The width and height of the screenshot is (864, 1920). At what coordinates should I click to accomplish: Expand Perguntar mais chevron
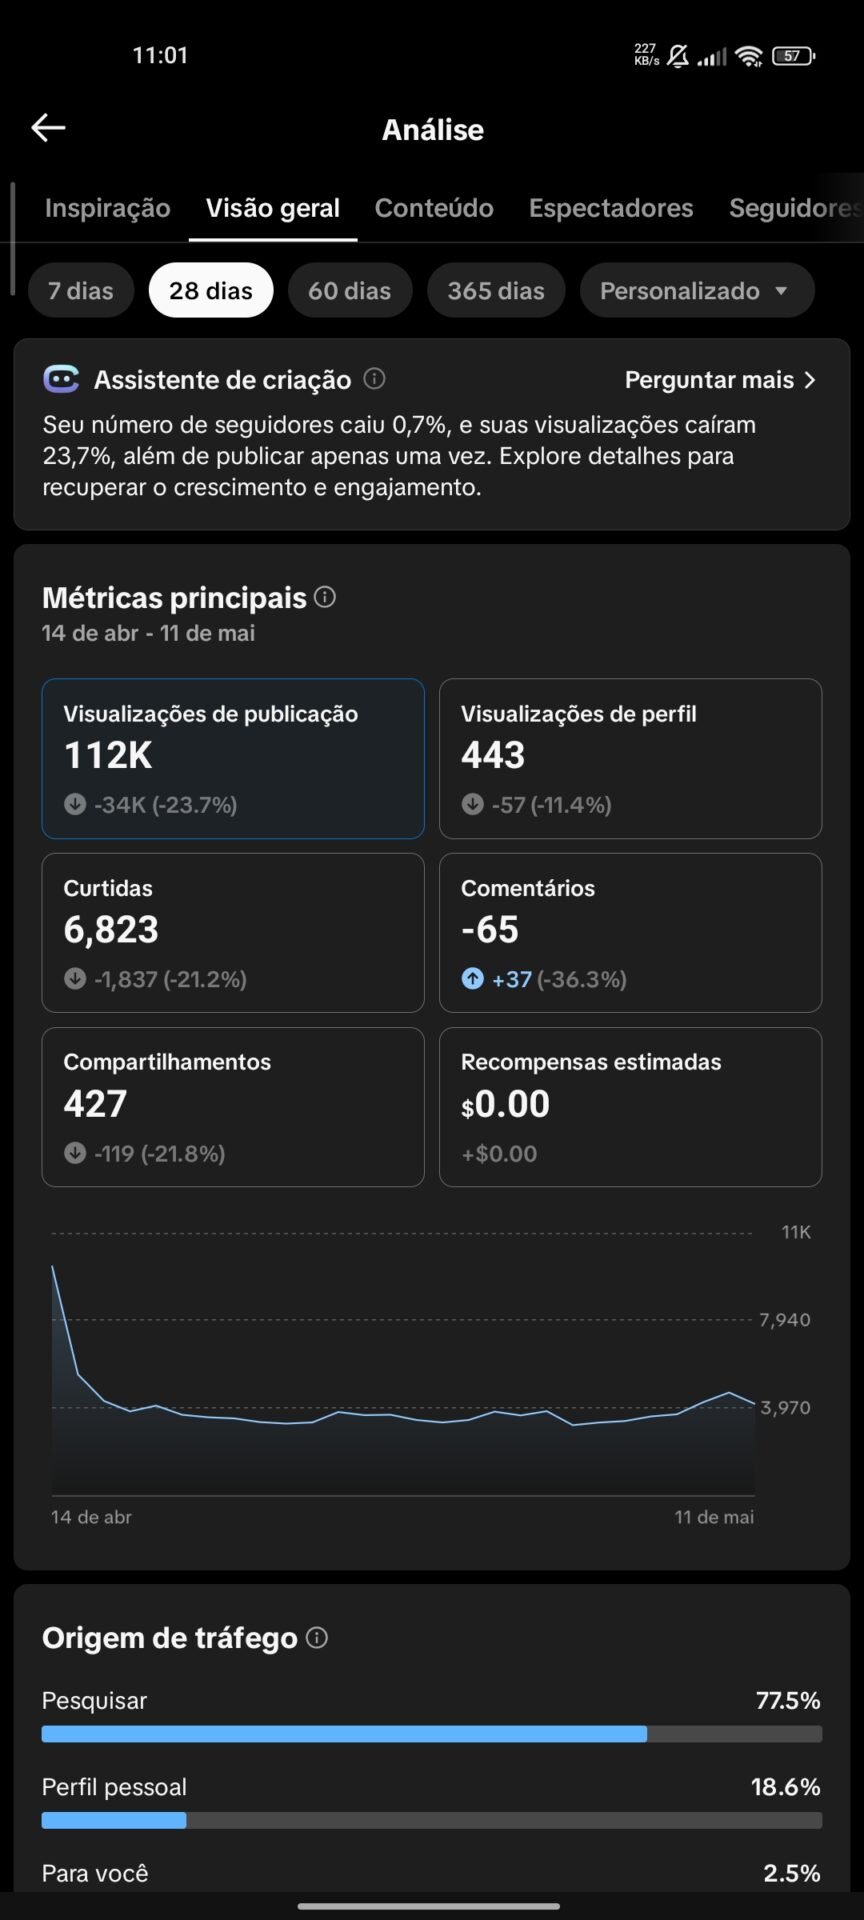[x=810, y=380]
